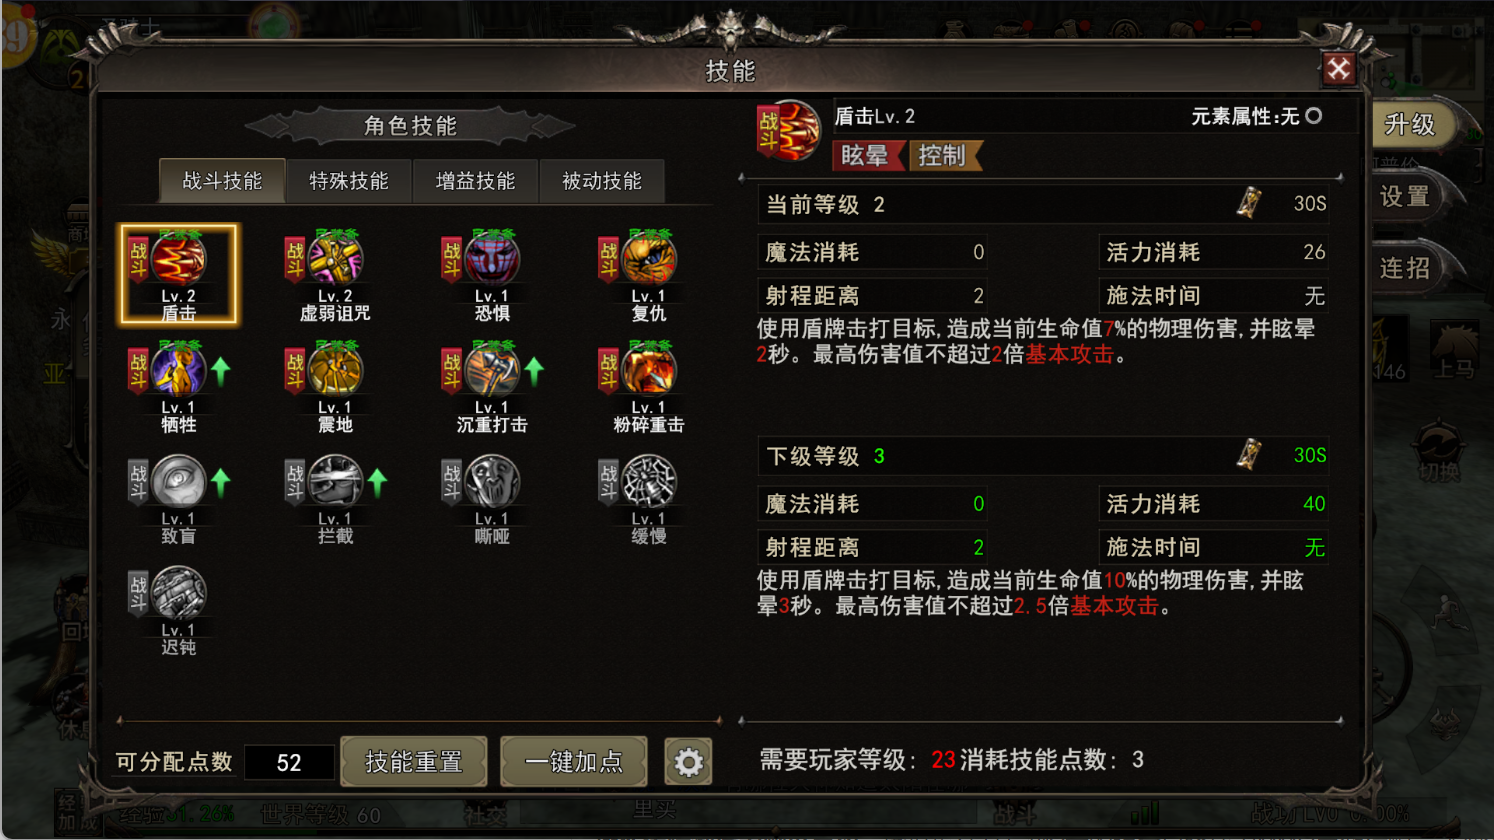Upgrade 拦截 skill with green arrow
This screenshot has width=1494, height=840.
tap(377, 483)
